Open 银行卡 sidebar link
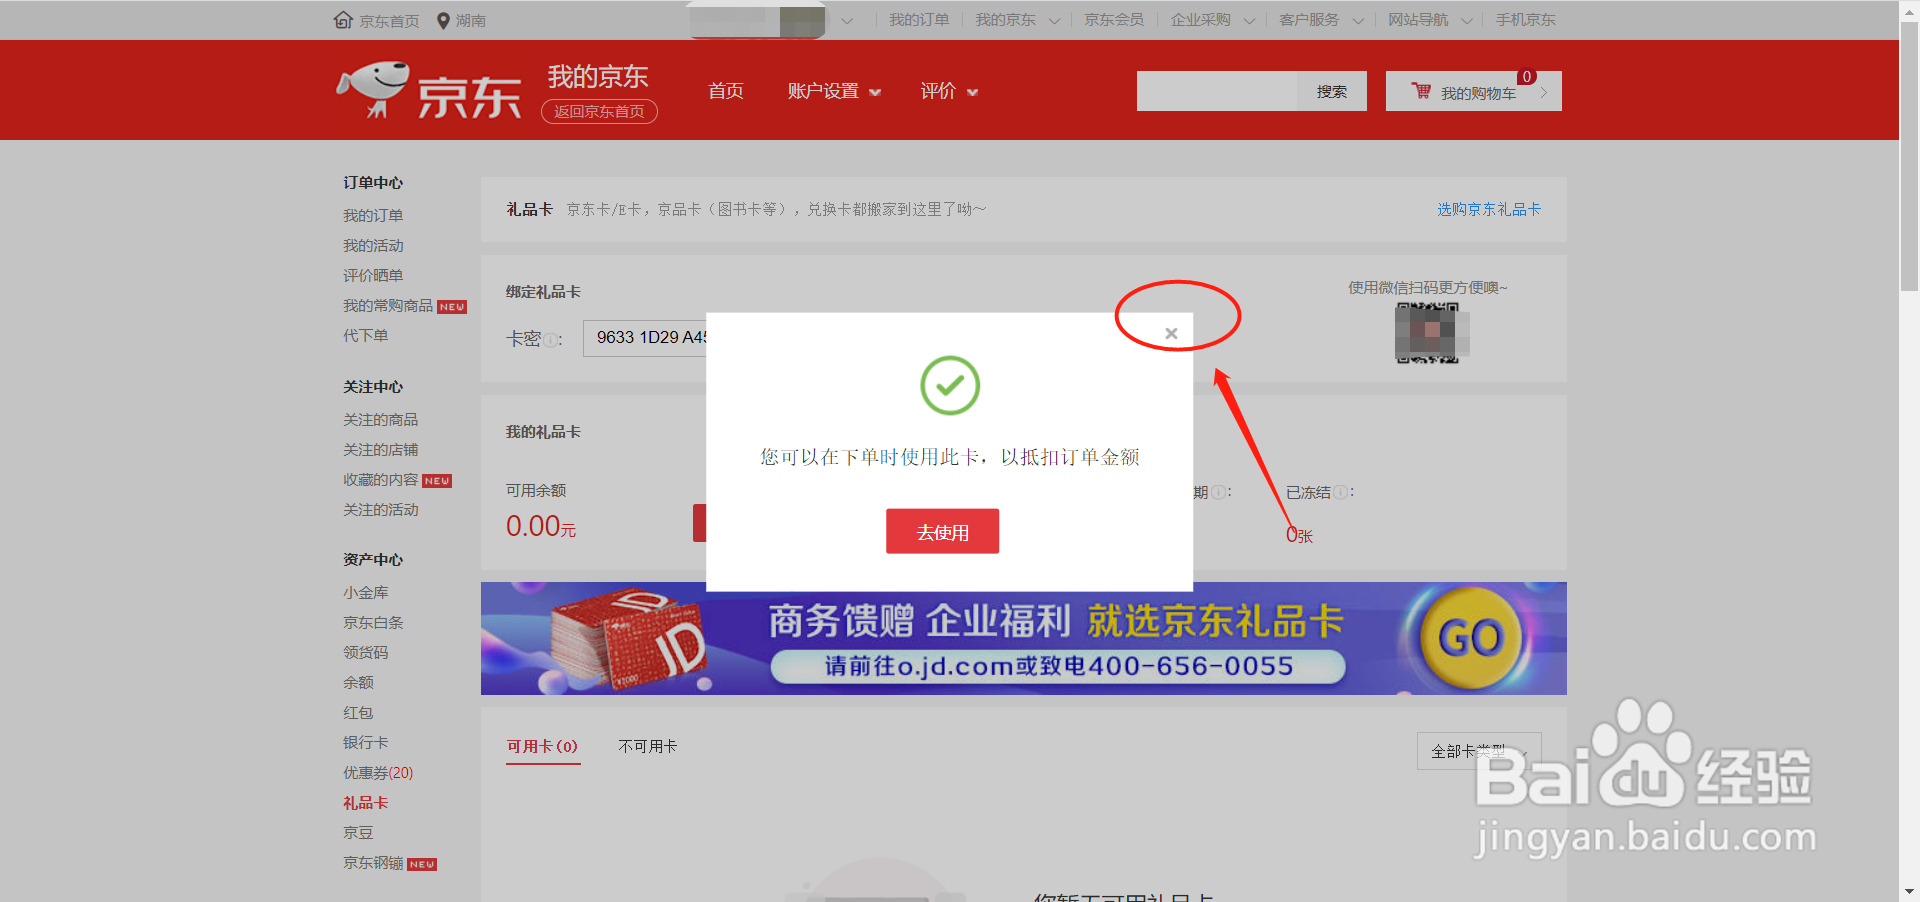 pyautogui.click(x=366, y=743)
